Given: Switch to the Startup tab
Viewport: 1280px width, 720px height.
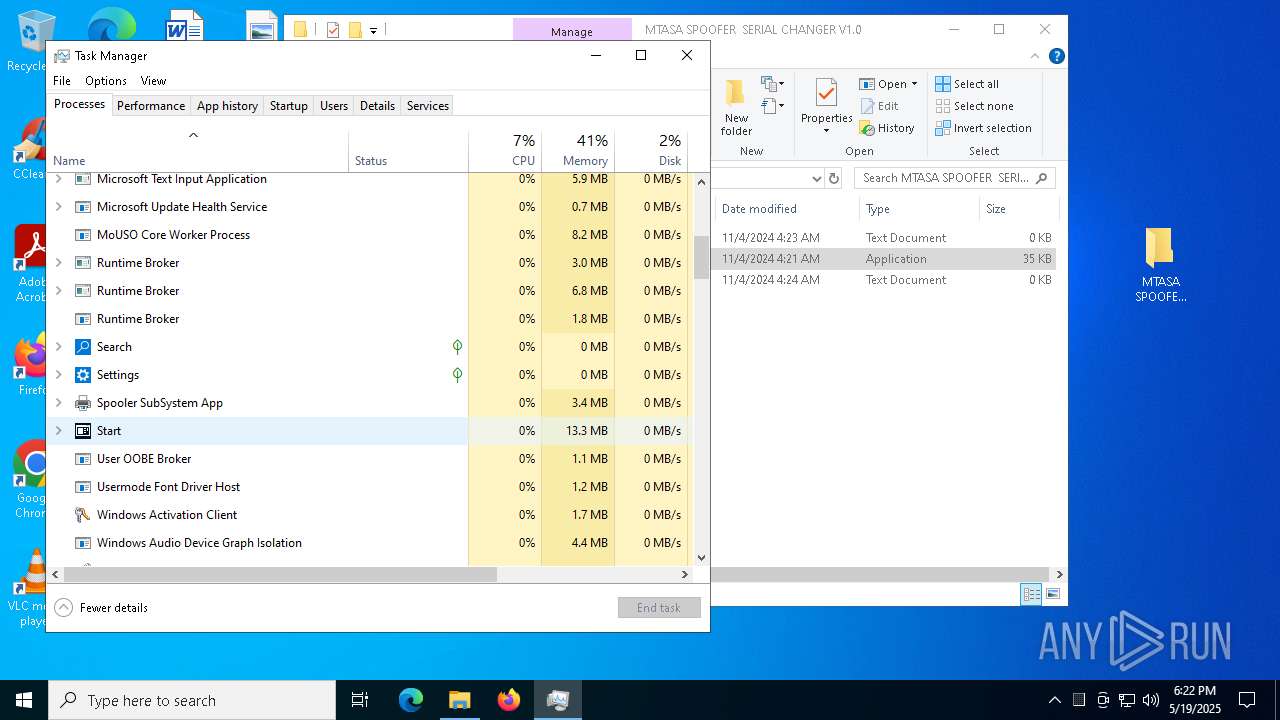Looking at the screenshot, I should click(289, 106).
